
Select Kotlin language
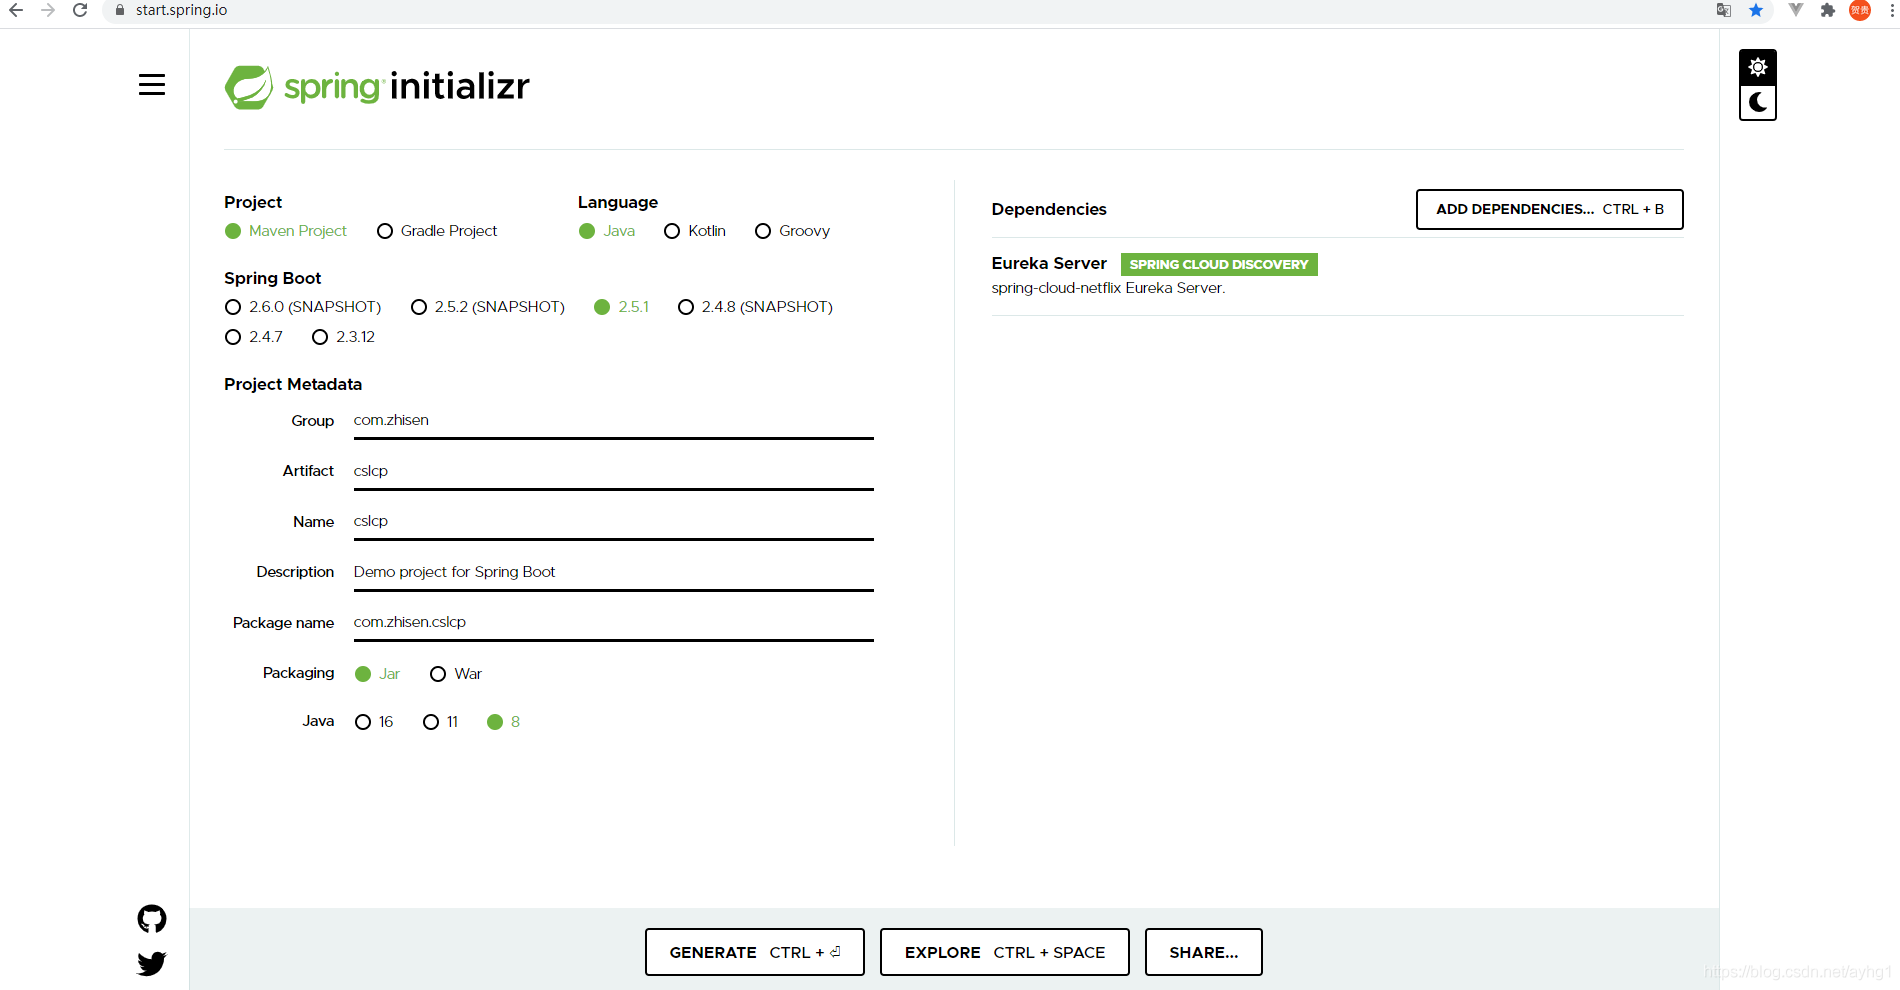click(x=695, y=231)
